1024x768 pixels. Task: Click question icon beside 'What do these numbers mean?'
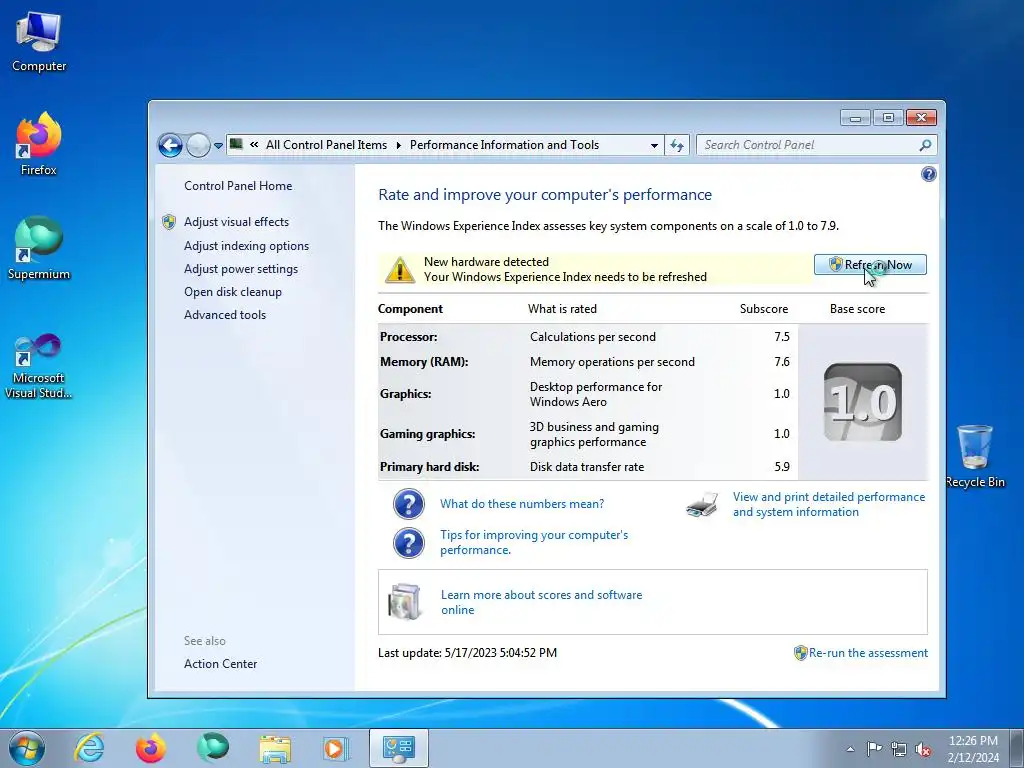click(x=409, y=504)
